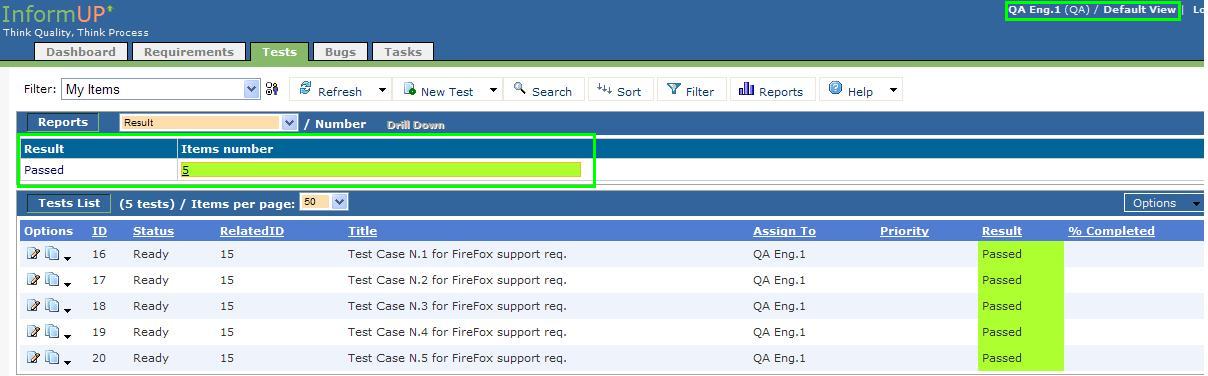
Task: Click Test Case N.5 for FireFox title
Action: coord(457,358)
